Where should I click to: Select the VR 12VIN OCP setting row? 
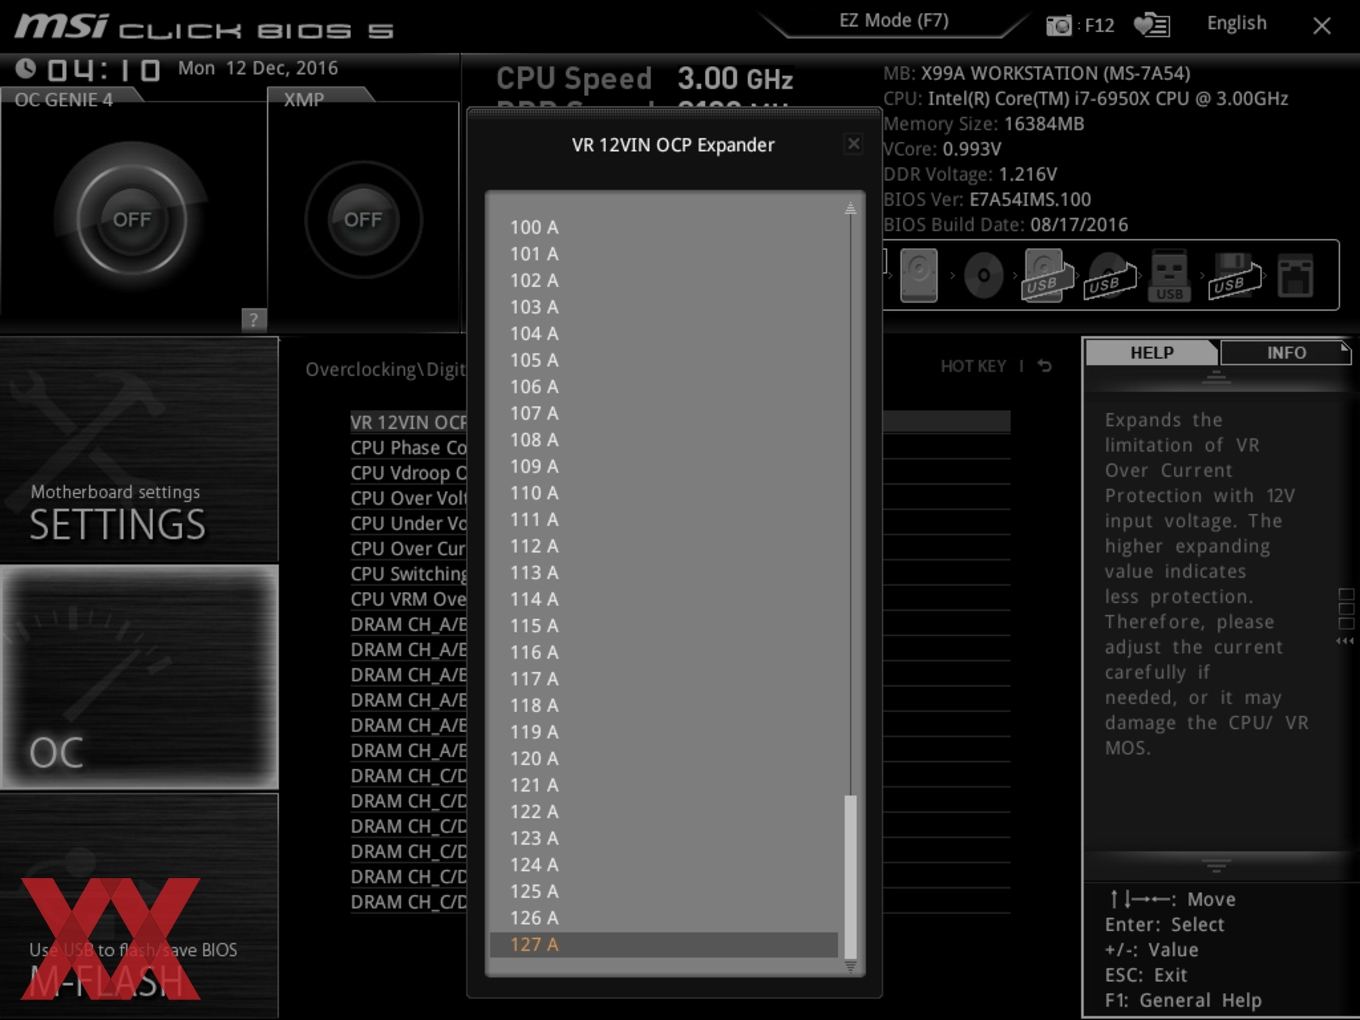pyautogui.click(x=408, y=422)
